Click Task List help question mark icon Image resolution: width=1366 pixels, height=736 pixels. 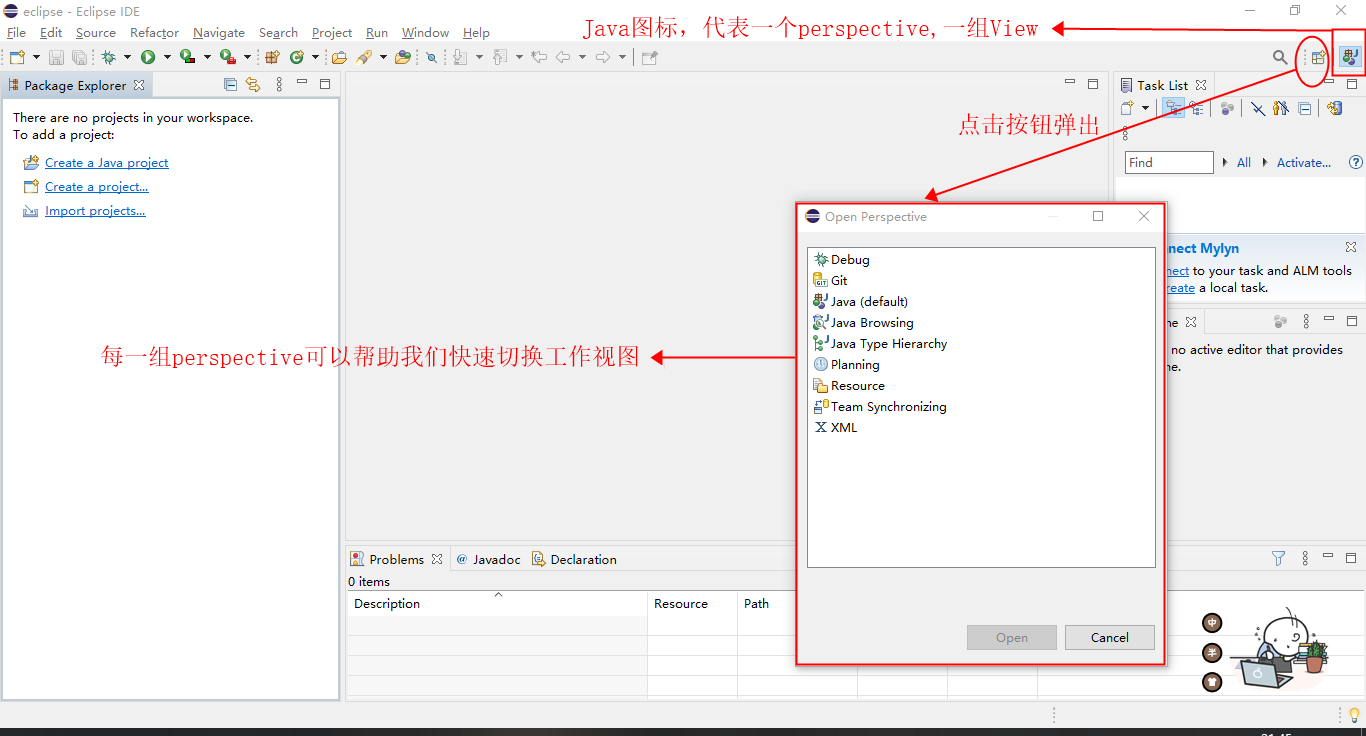pyautogui.click(x=1356, y=162)
